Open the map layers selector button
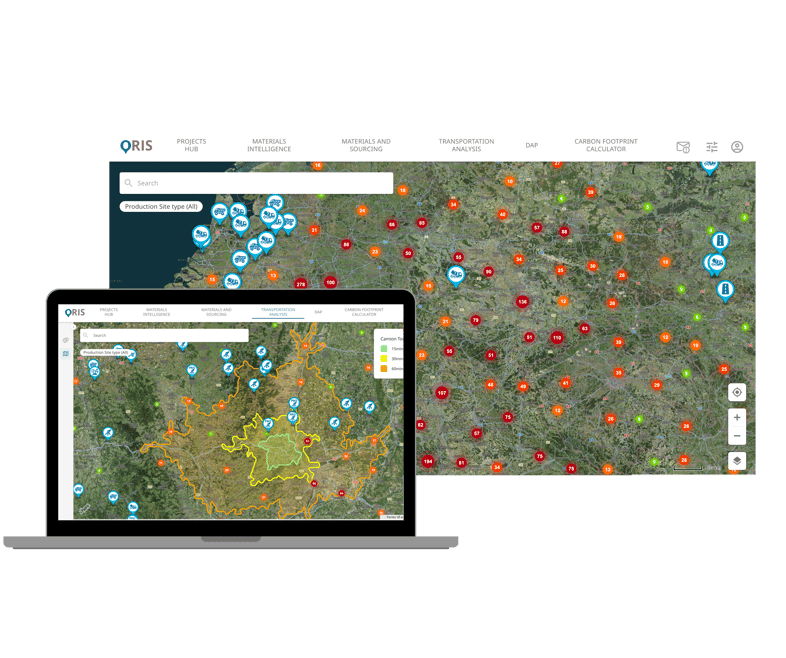The image size is (786, 658). pyautogui.click(x=737, y=461)
